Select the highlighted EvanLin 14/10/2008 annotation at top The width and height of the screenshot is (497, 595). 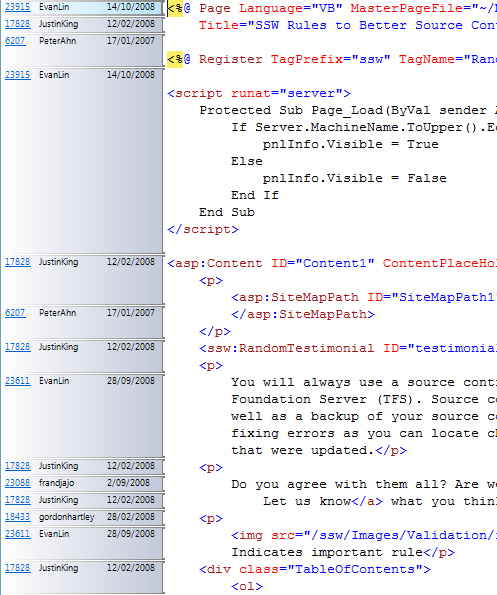[x=82, y=7]
